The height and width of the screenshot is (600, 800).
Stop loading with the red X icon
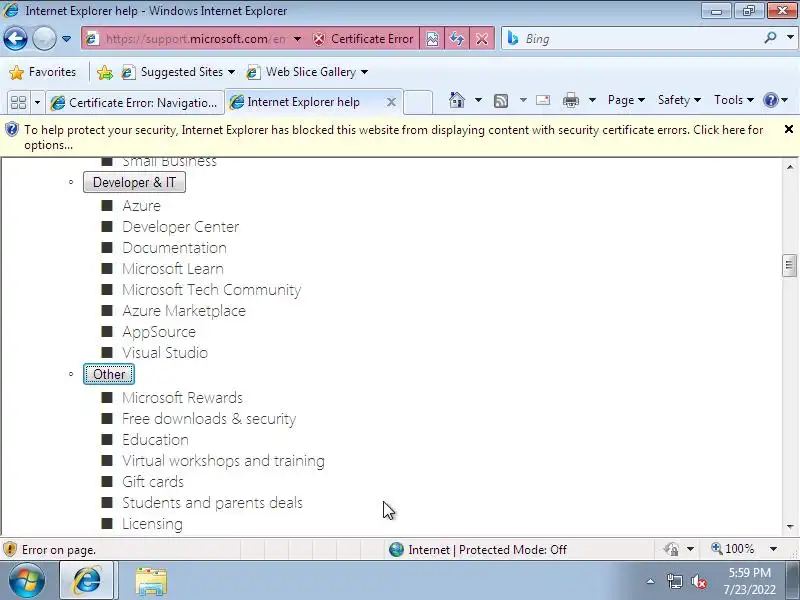tap(481, 39)
